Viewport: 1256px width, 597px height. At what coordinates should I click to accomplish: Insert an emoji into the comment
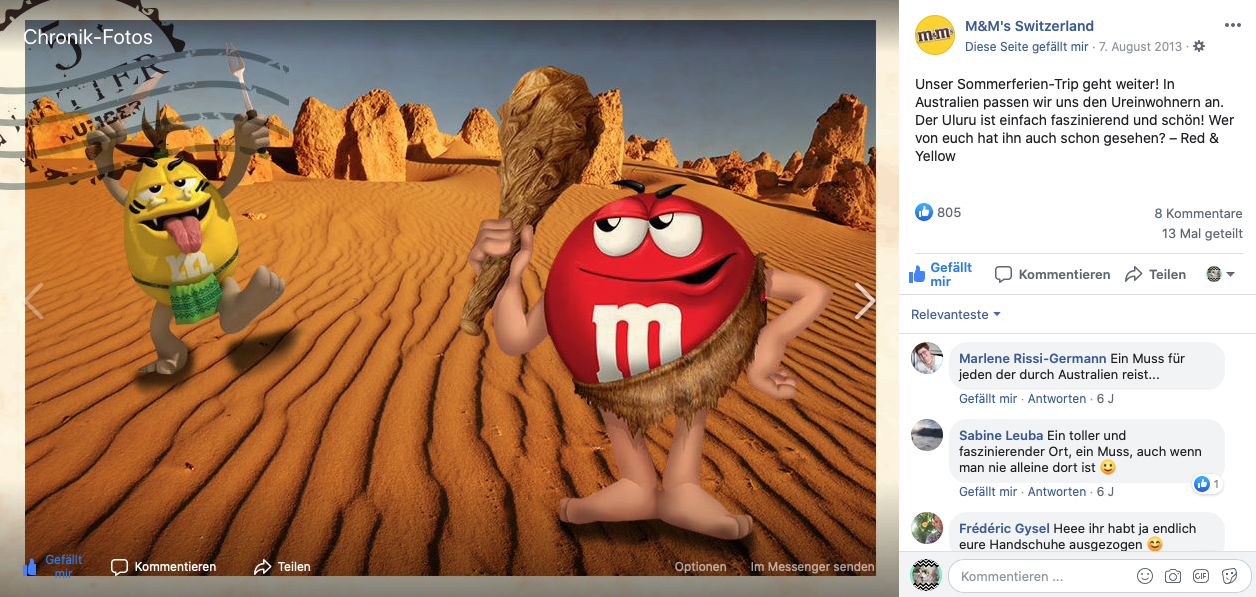tap(1145, 576)
